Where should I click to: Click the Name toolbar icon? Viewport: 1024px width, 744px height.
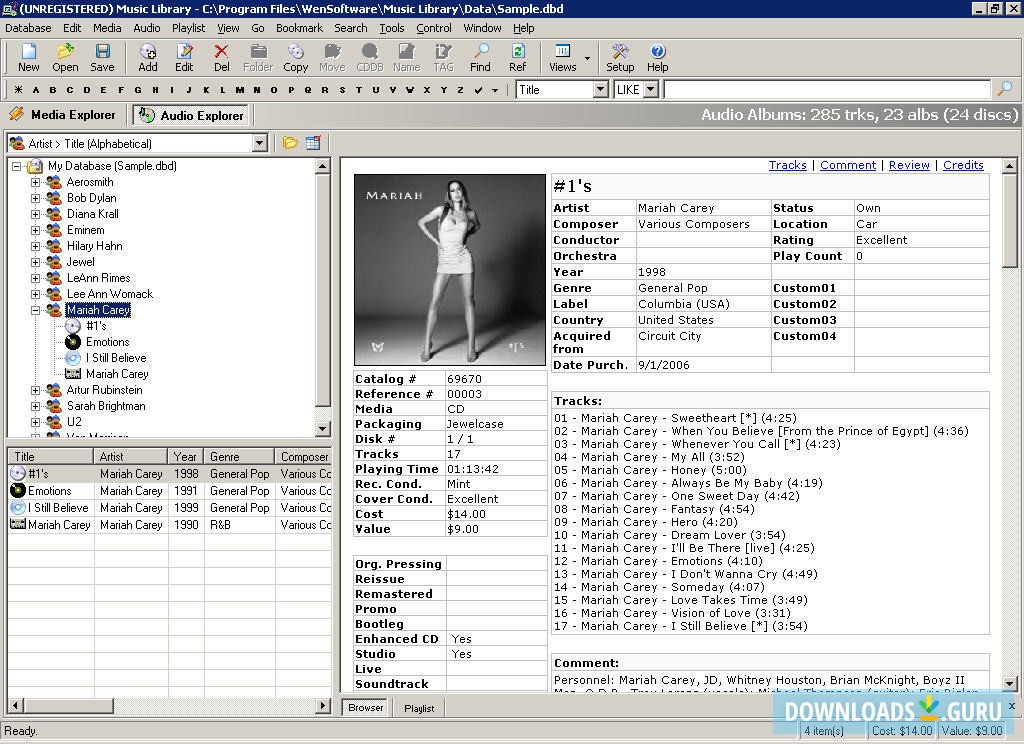406,57
